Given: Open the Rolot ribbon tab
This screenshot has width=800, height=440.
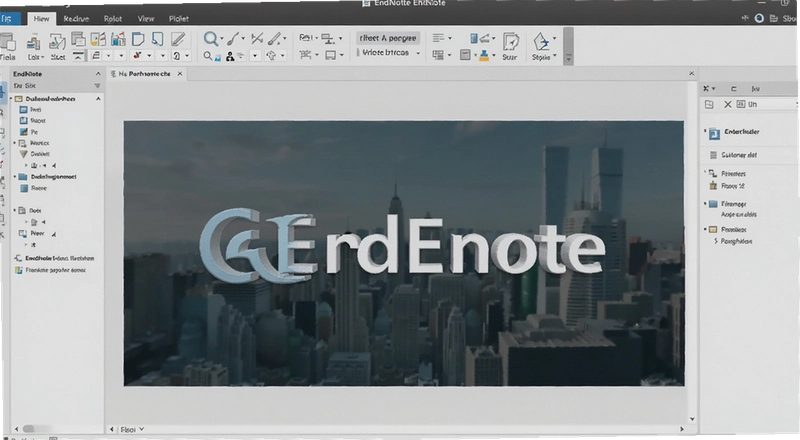Looking at the screenshot, I should (113, 18).
